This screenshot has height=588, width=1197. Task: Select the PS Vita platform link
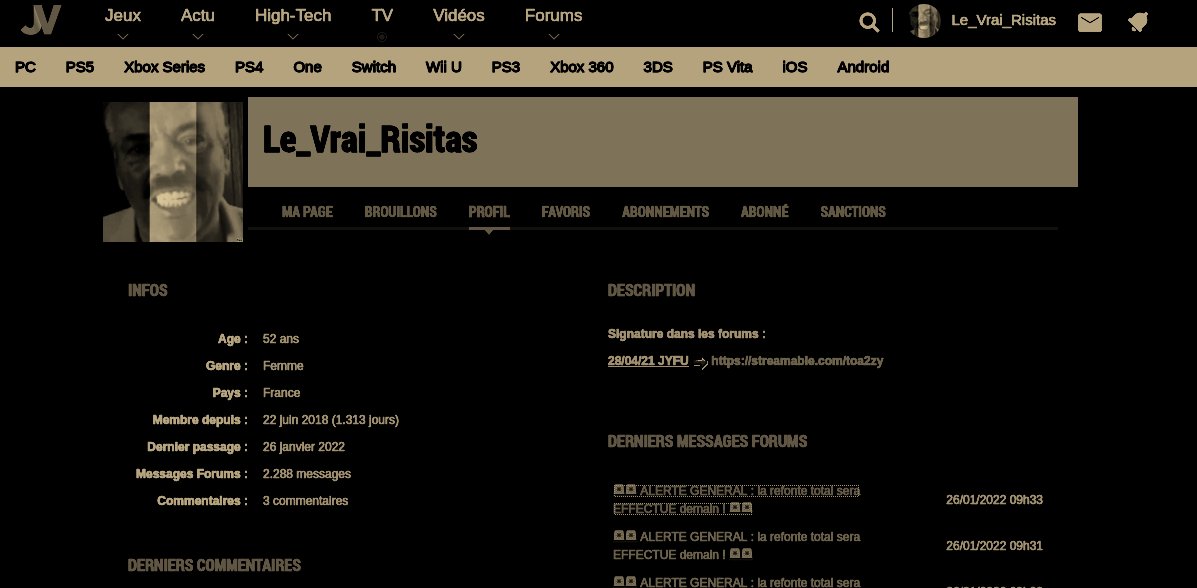(x=728, y=67)
